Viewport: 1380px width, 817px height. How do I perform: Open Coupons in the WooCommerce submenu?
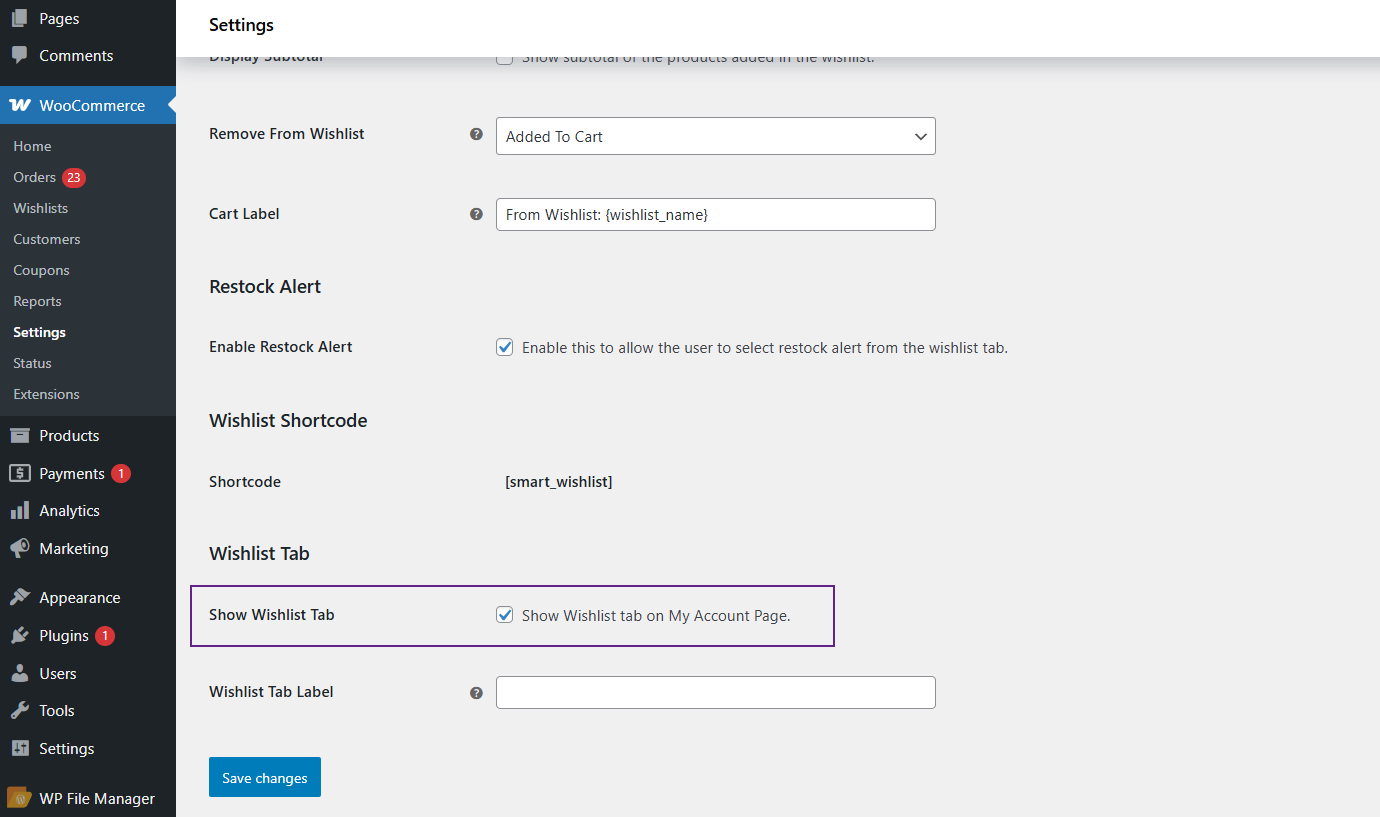41,270
